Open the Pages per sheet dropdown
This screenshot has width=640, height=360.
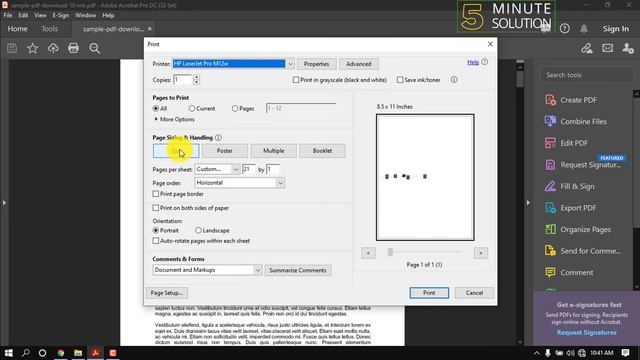point(217,169)
